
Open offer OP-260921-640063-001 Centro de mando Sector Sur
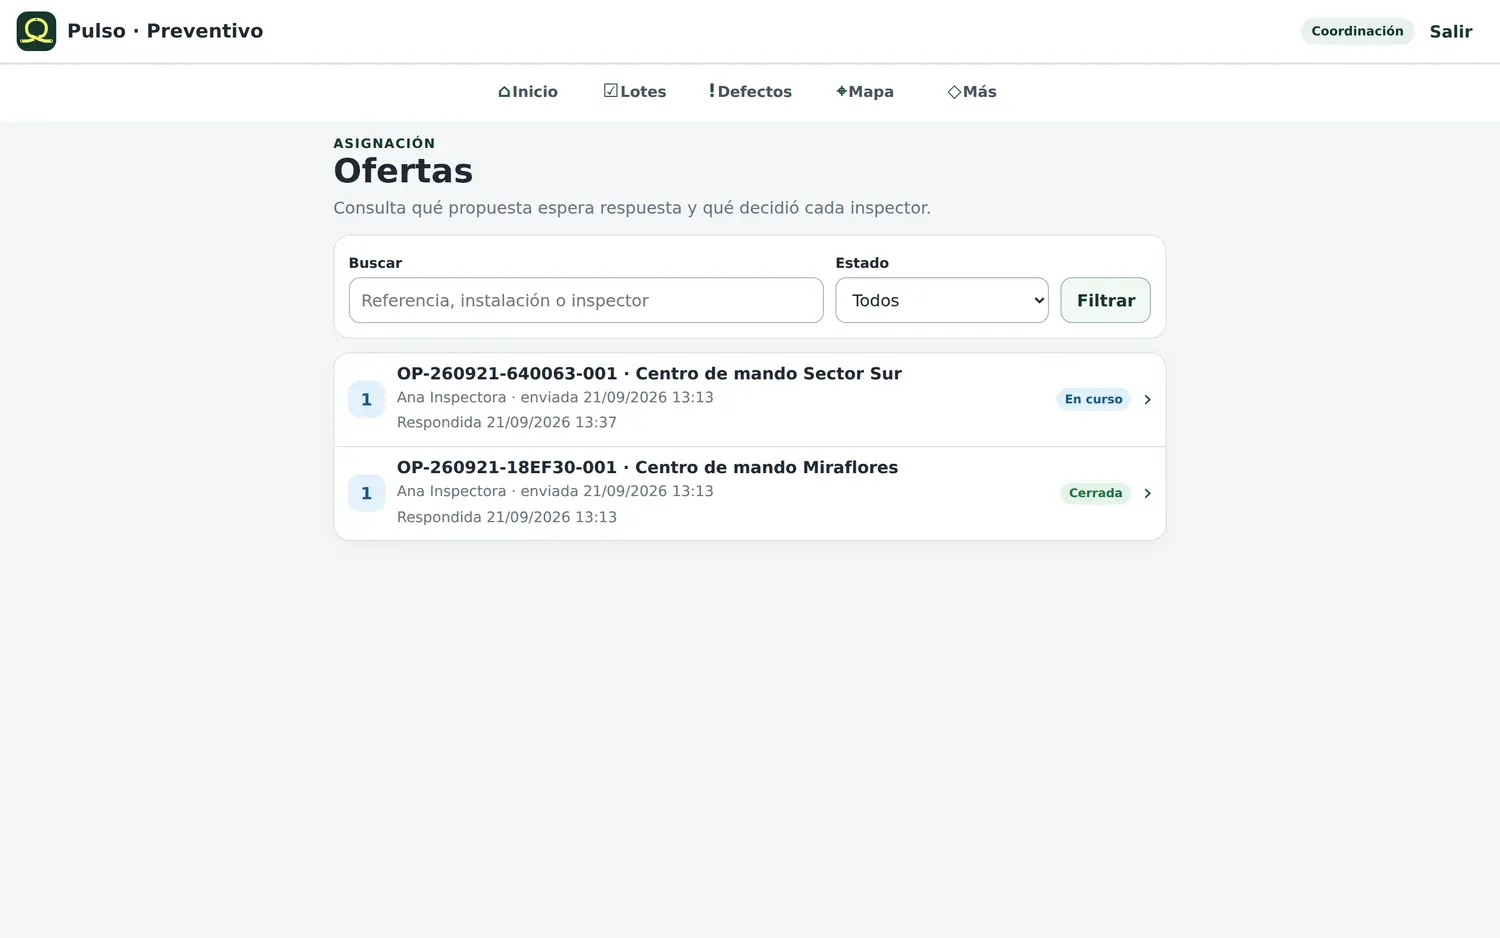tap(750, 399)
